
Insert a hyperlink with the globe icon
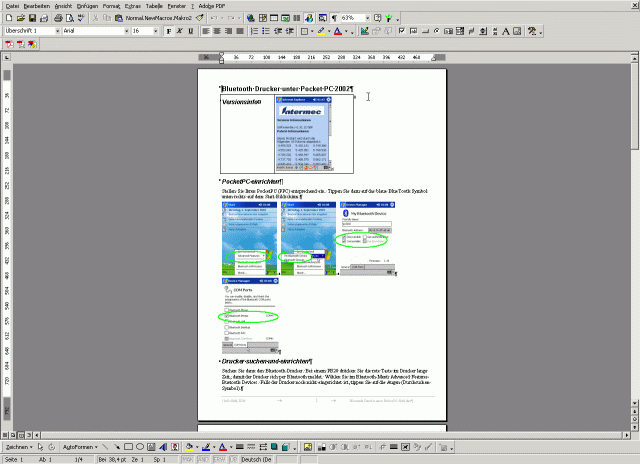pos(251,18)
